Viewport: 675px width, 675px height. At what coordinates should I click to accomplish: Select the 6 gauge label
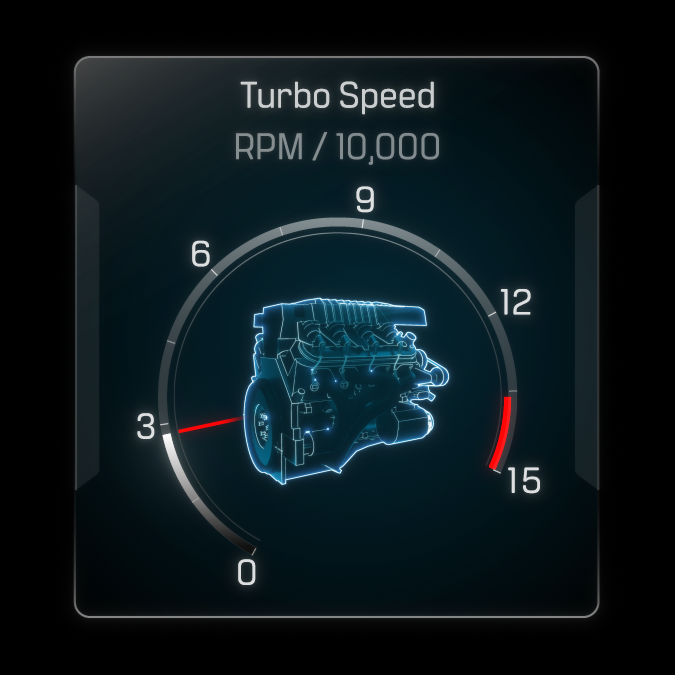click(201, 253)
